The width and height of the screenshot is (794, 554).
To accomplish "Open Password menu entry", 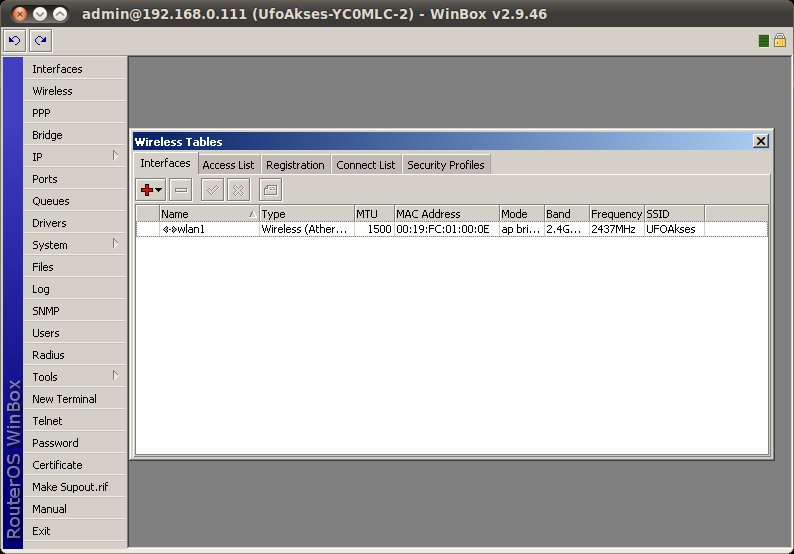I will [x=75, y=443].
